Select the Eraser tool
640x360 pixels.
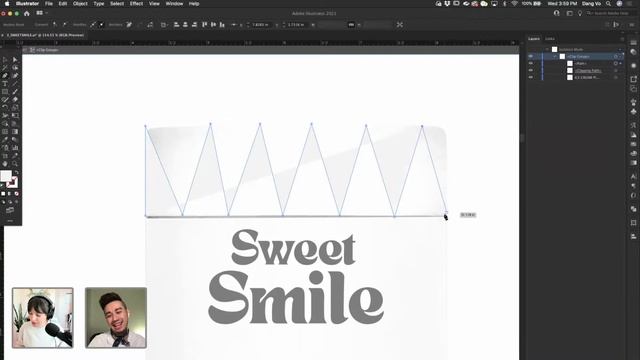(15, 100)
